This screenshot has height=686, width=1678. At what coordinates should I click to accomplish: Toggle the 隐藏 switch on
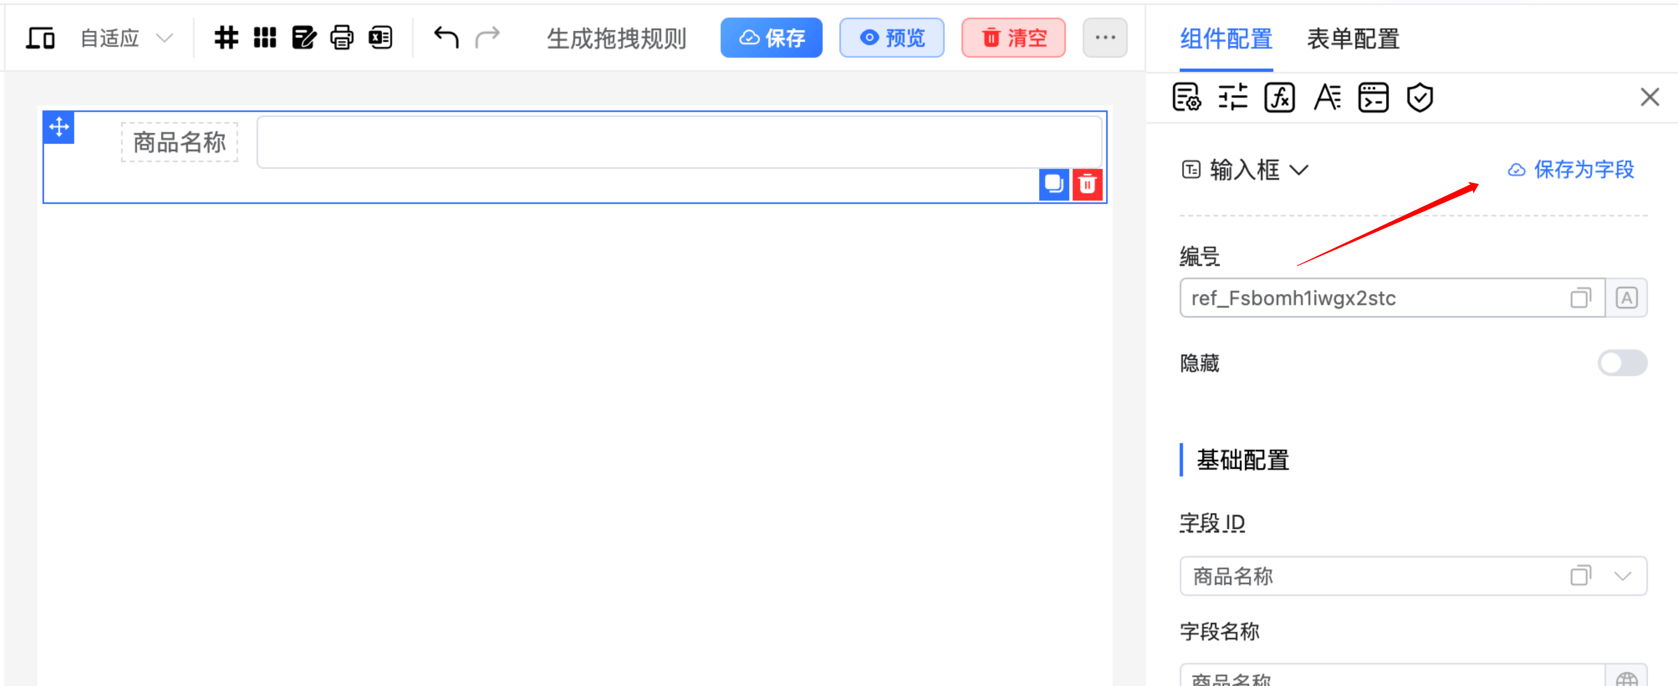(x=1621, y=363)
